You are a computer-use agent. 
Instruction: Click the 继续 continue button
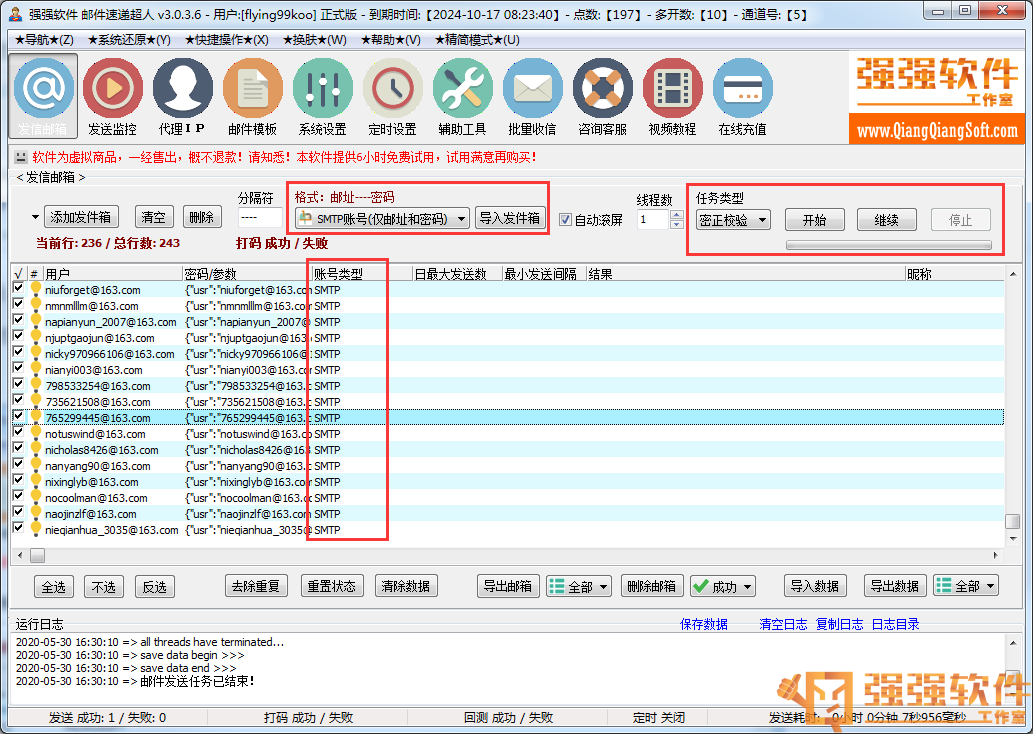(x=887, y=220)
